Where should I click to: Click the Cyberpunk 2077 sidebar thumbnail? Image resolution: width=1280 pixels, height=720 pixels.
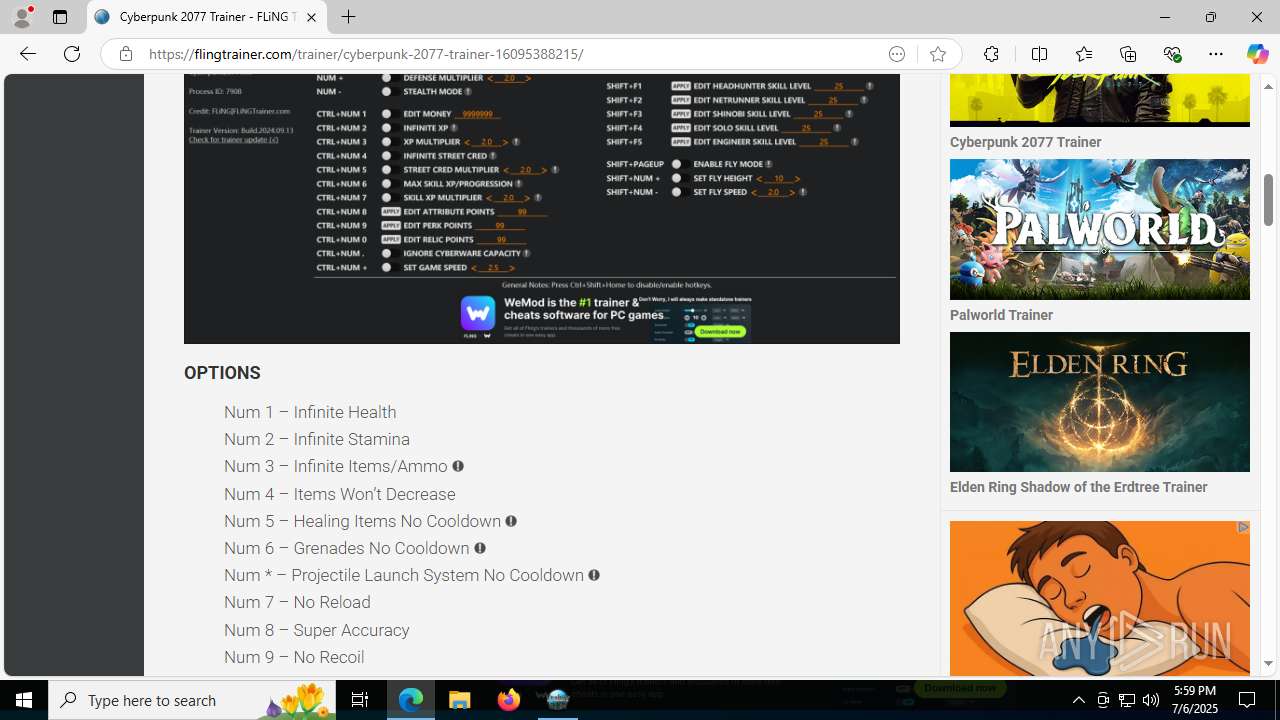coord(1100,100)
